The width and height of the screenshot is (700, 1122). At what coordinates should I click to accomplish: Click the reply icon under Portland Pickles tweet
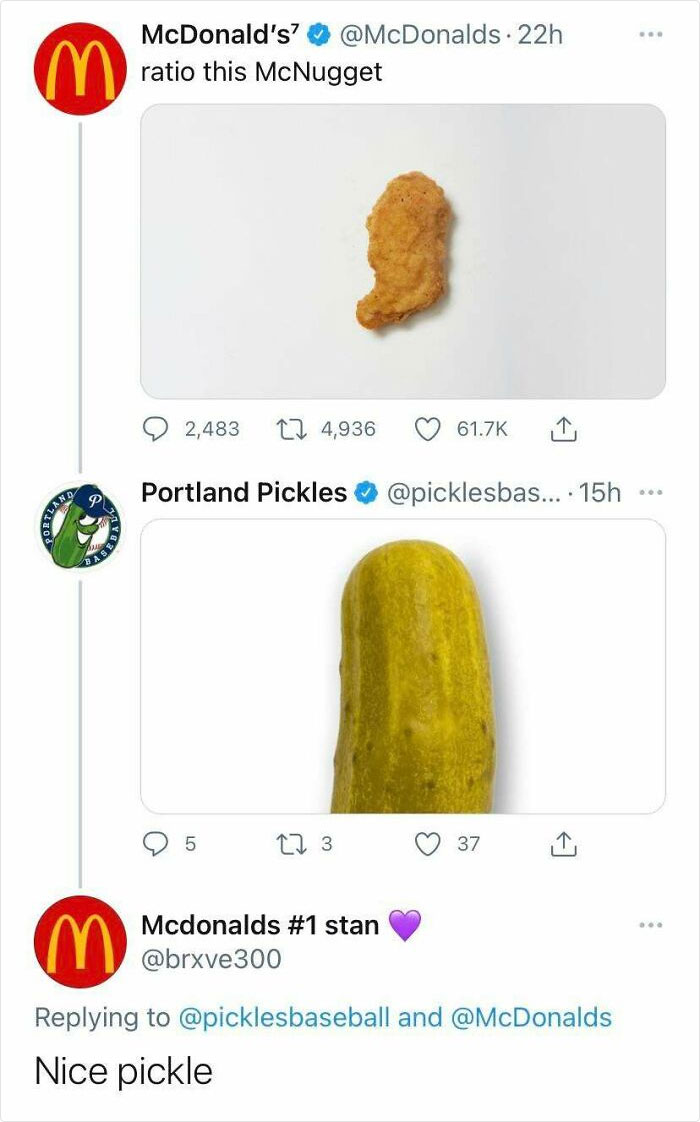coord(155,843)
